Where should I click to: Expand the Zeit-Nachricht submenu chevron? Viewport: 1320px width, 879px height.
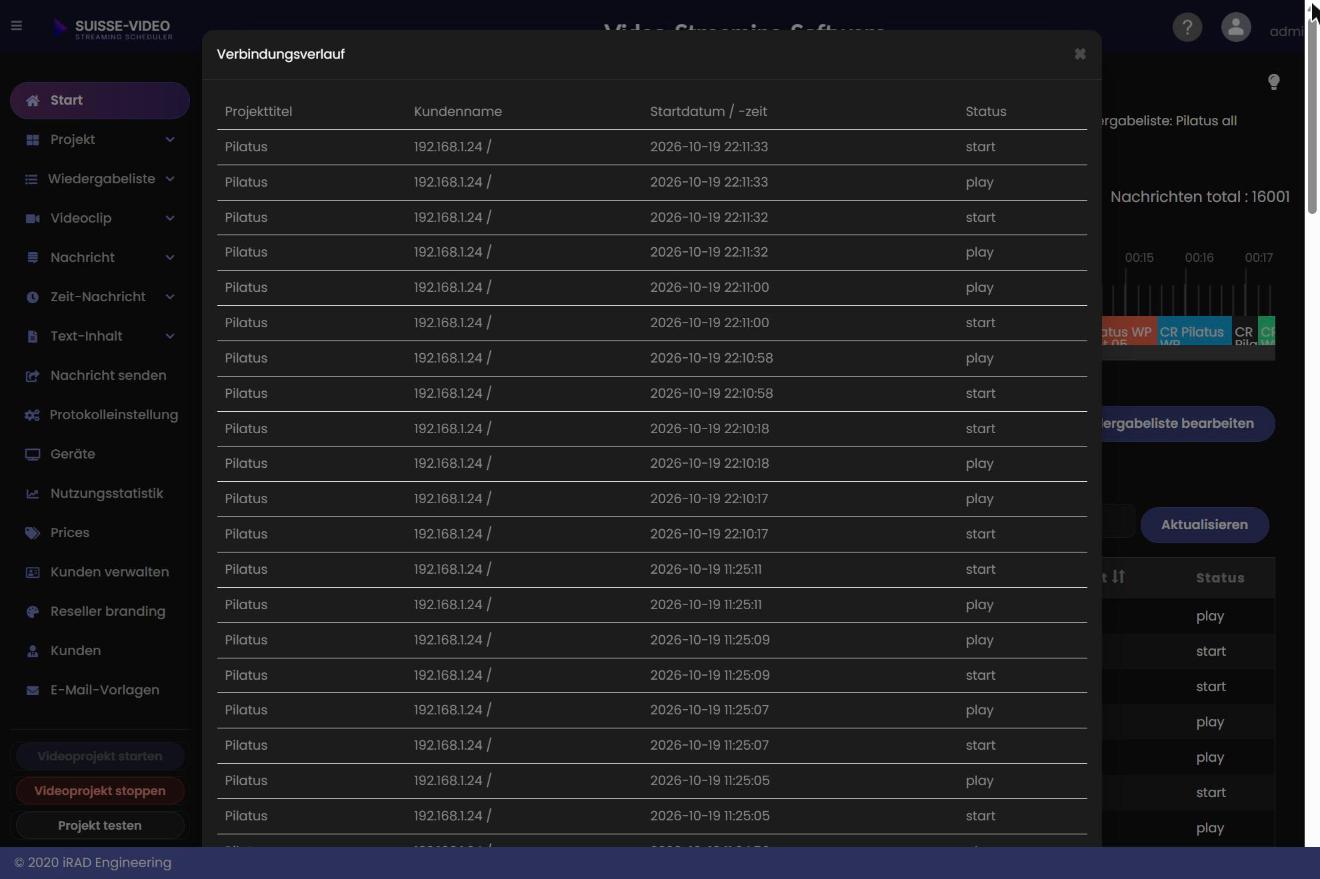(170, 297)
